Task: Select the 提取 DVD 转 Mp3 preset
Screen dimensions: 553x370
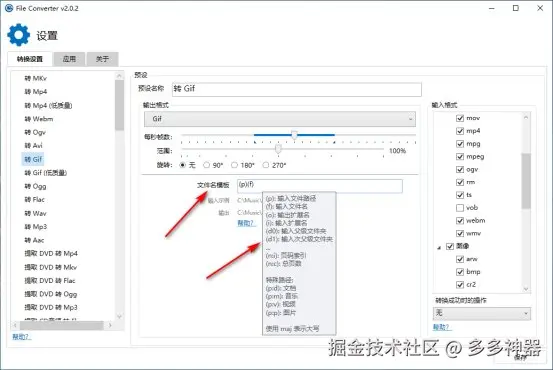Action: [51, 308]
